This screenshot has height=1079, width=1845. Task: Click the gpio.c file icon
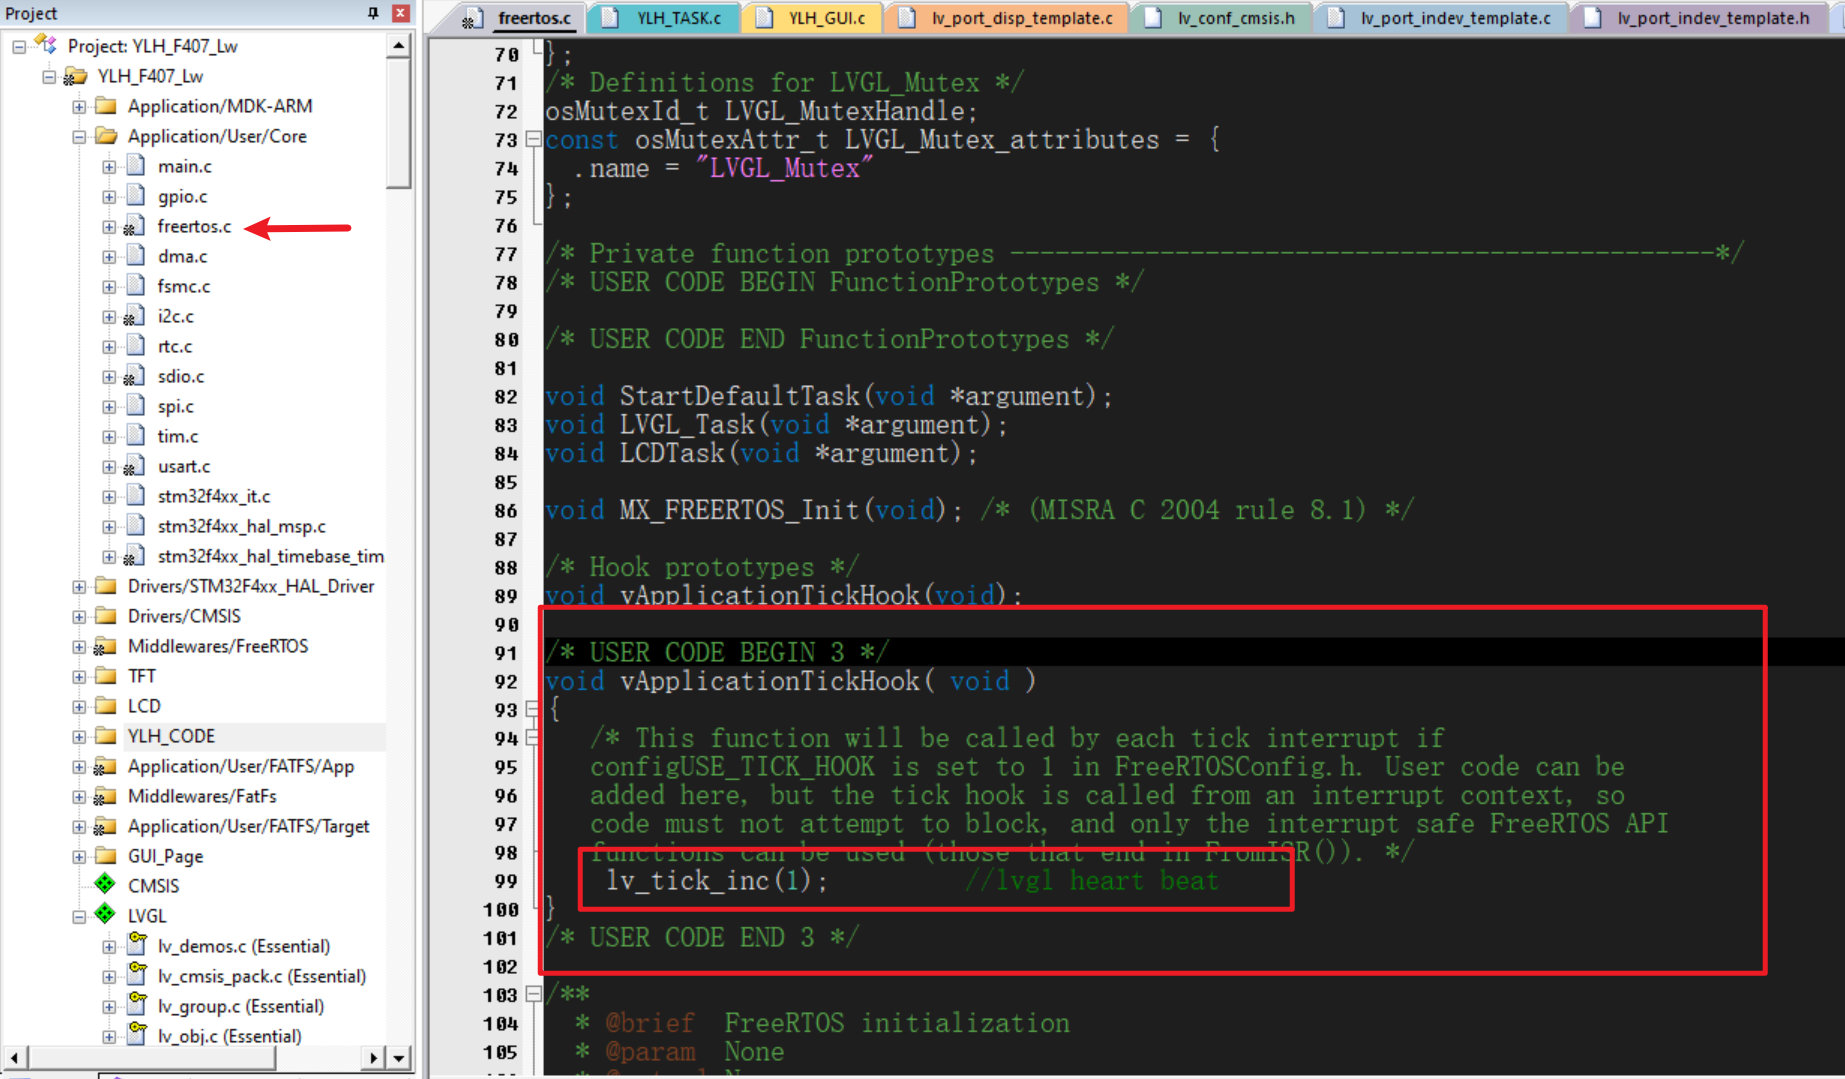click(x=135, y=196)
